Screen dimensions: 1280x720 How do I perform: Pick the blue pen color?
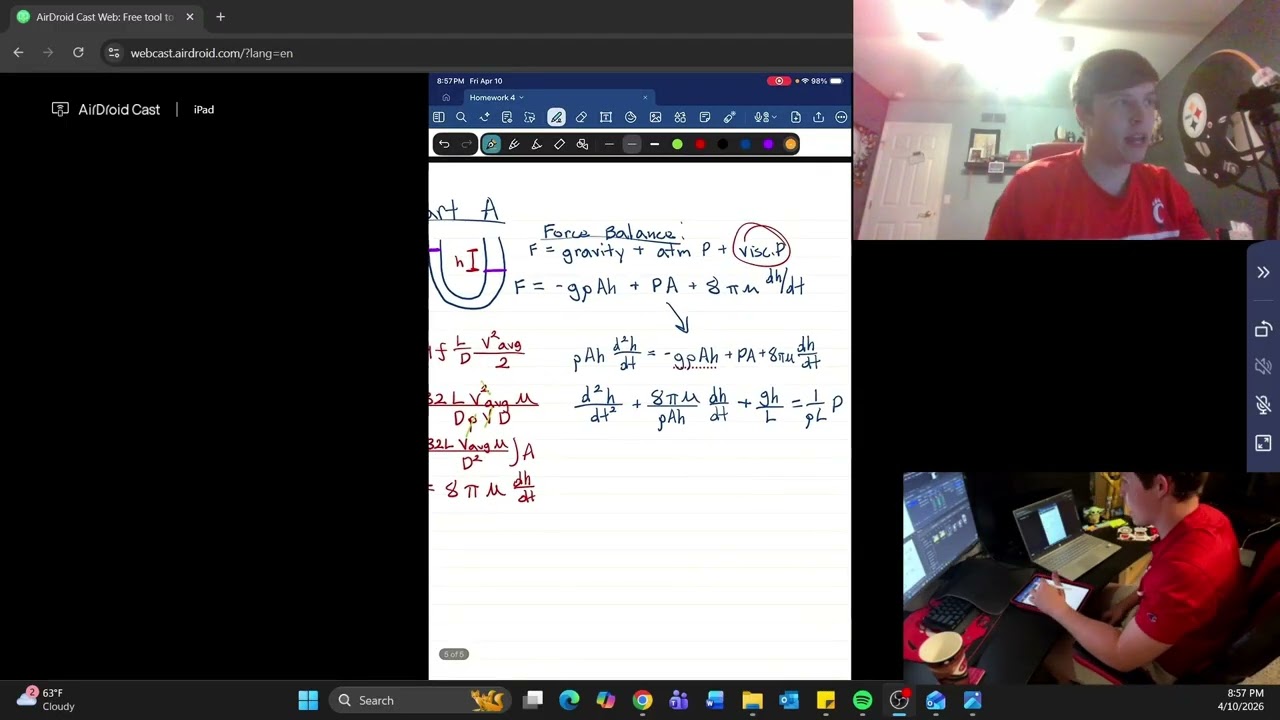pyautogui.click(x=745, y=144)
